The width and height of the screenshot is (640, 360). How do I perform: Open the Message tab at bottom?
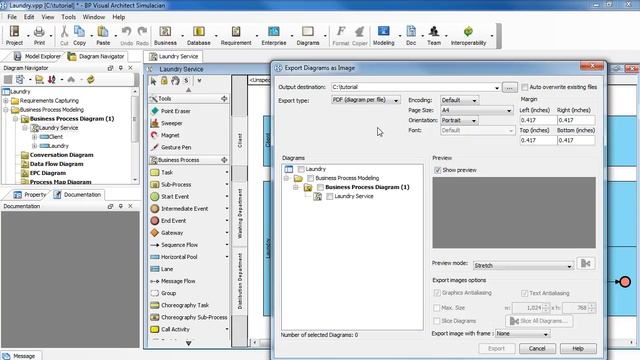pos(20,356)
